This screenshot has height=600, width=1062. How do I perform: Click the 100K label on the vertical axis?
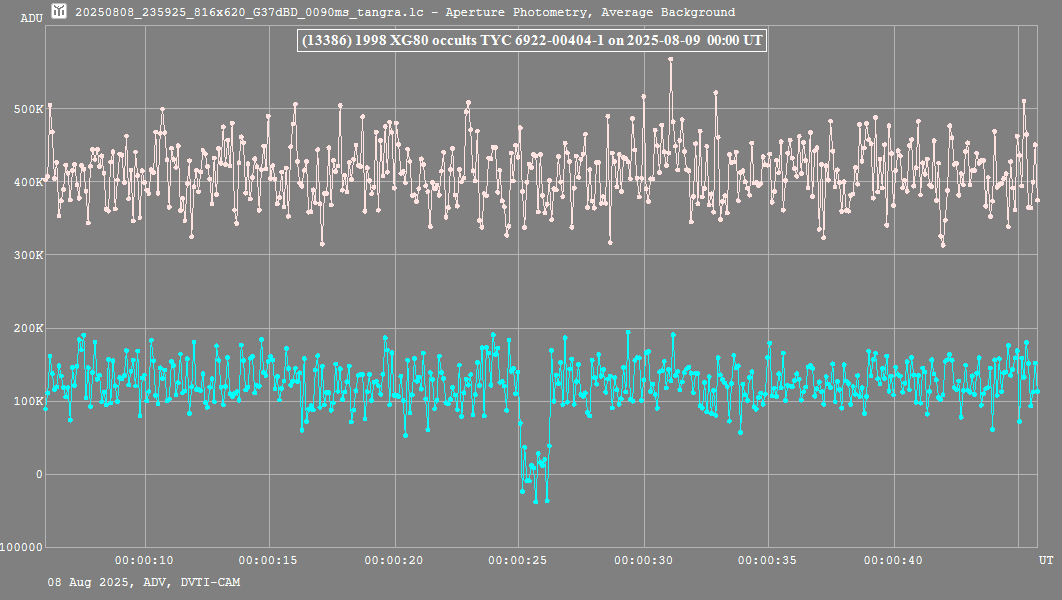pyautogui.click(x=28, y=401)
